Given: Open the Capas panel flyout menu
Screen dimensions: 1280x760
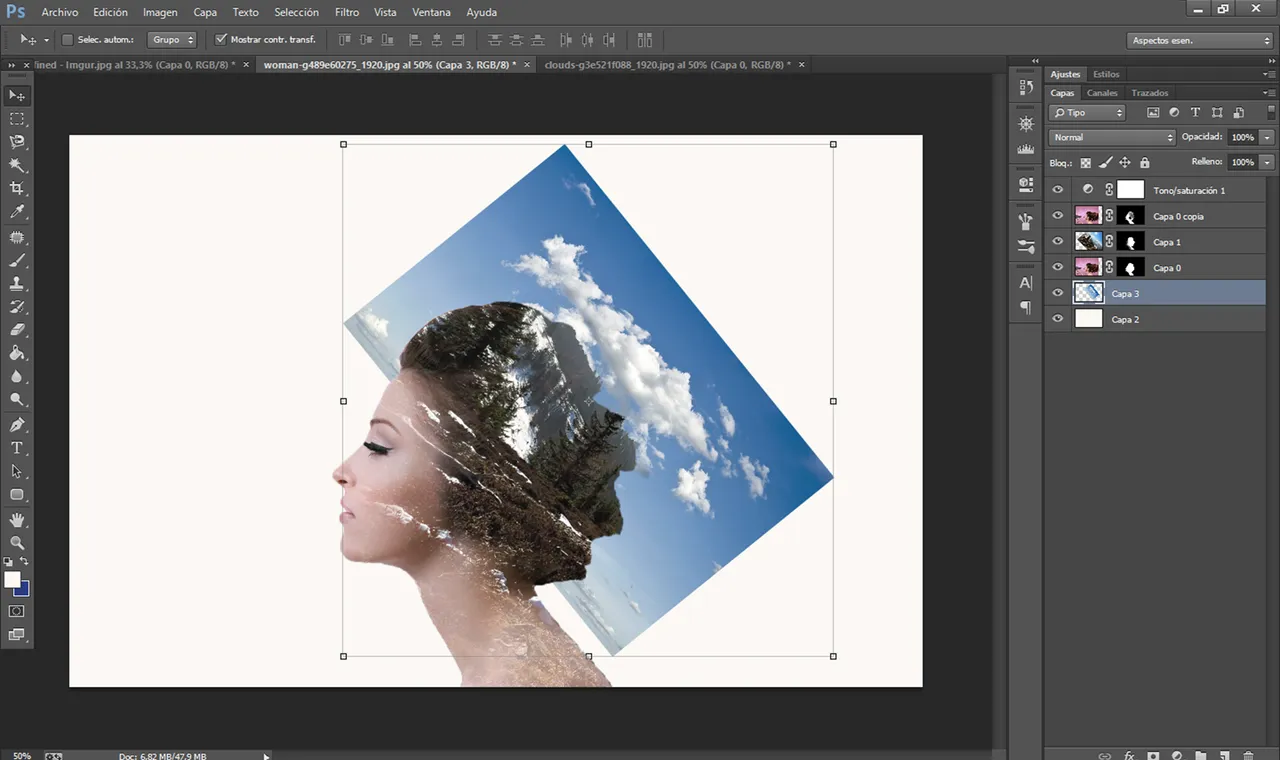Looking at the screenshot, I should click(1268, 93).
